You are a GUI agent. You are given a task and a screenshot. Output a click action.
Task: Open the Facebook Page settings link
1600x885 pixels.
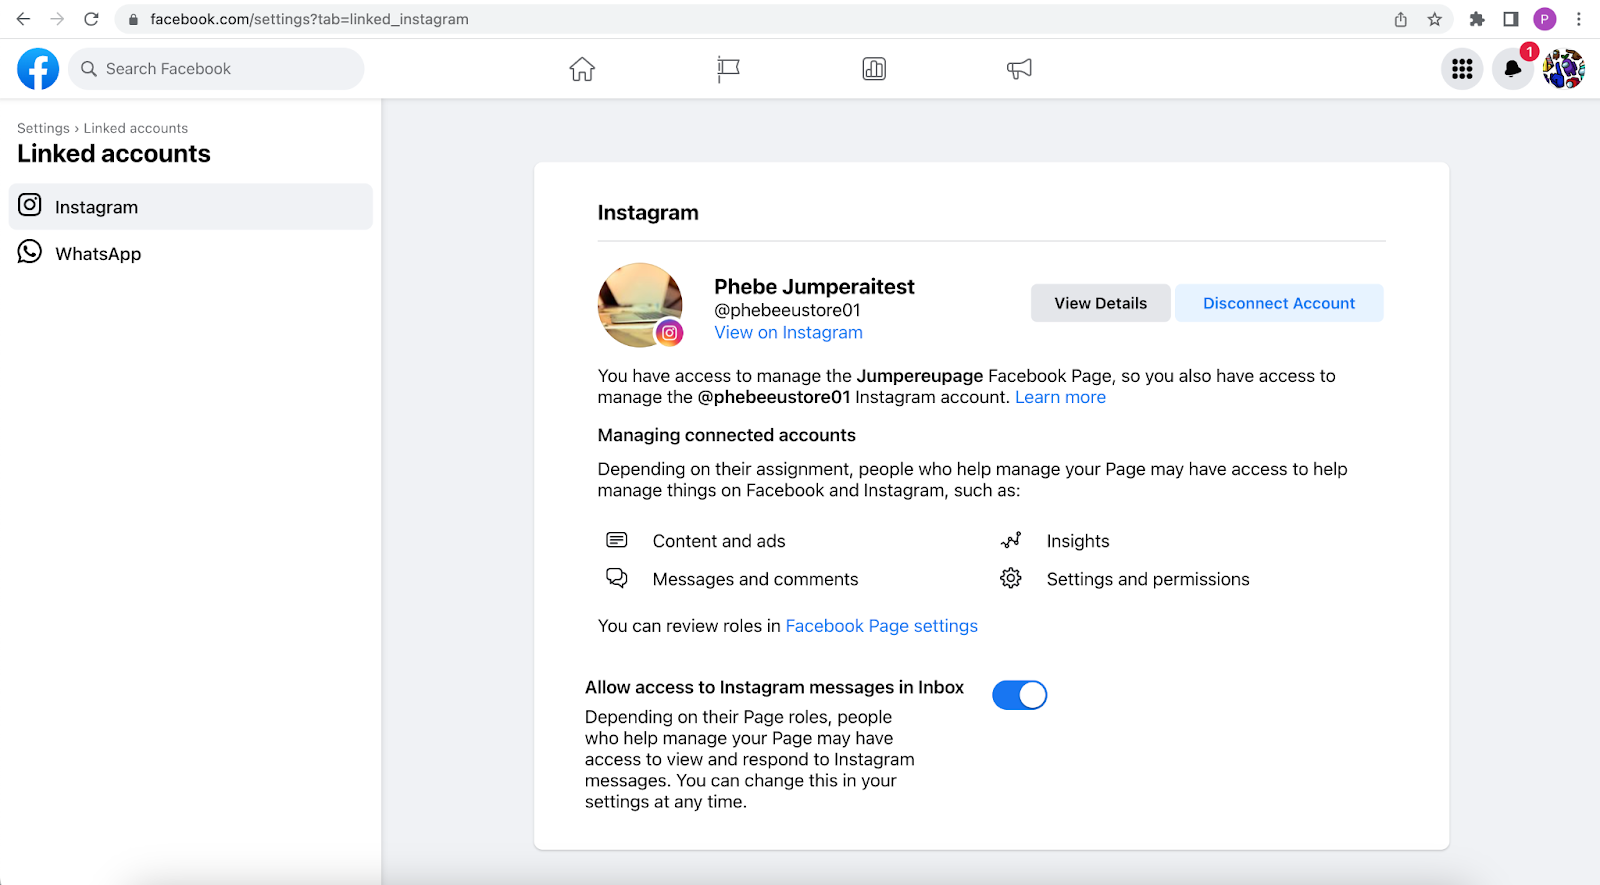[x=881, y=626]
